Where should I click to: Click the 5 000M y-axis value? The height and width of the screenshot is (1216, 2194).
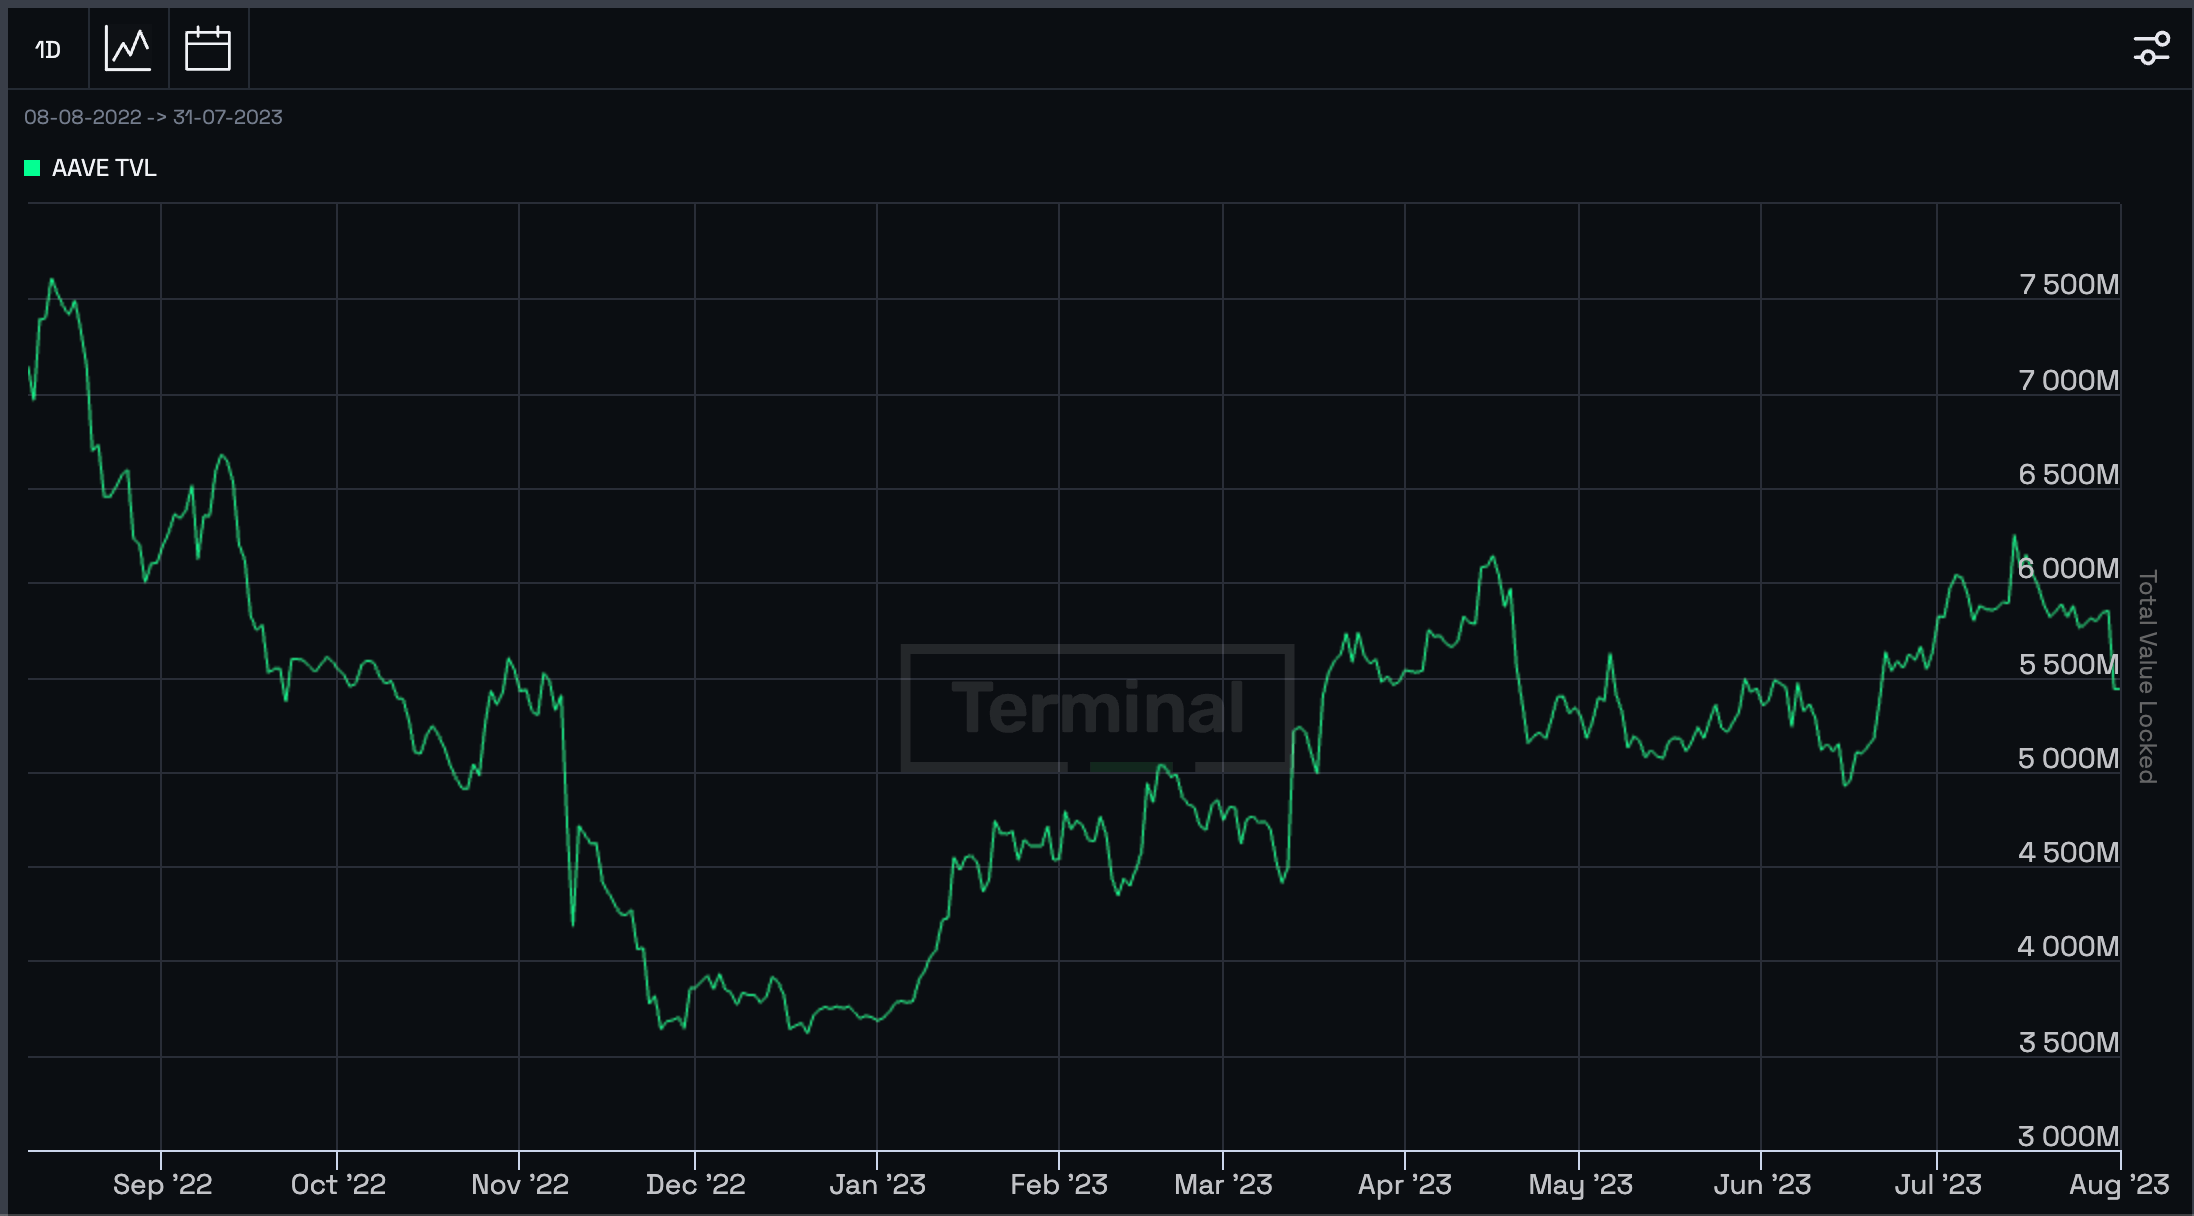[x=2069, y=759]
